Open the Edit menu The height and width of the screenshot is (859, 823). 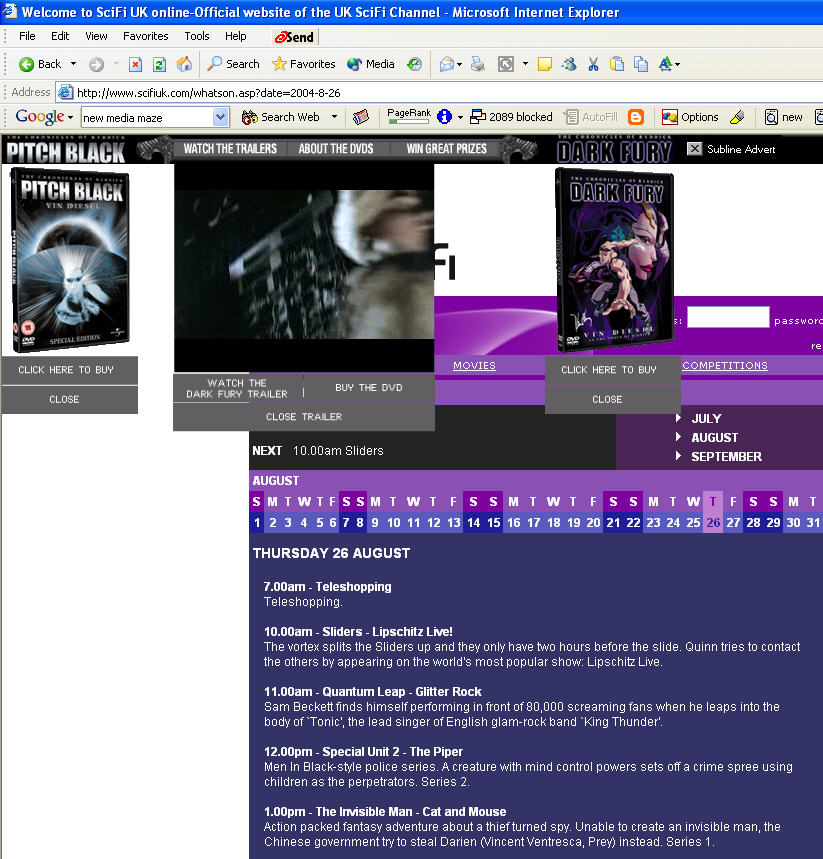point(60,36)
